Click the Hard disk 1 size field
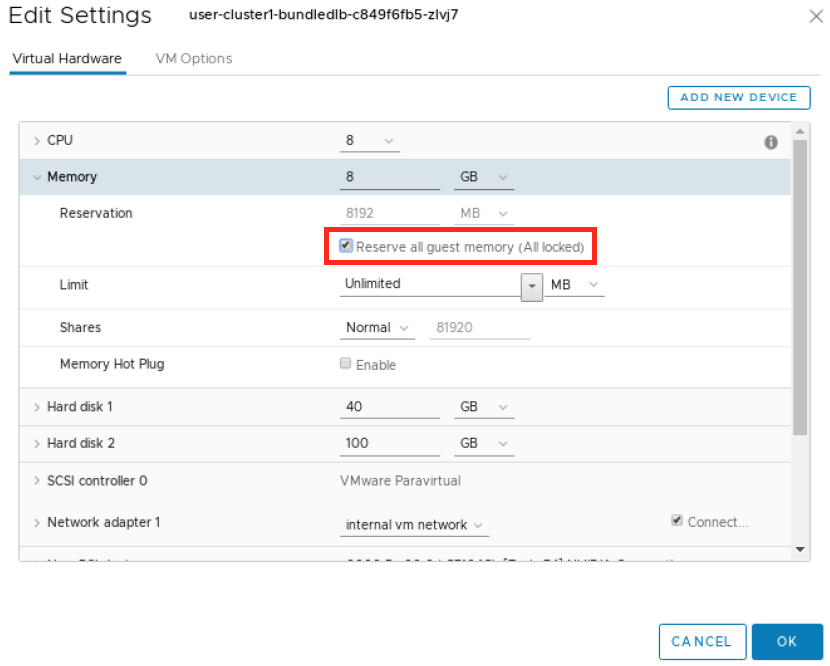The image size is (830, 666). (x=389, y=407)
